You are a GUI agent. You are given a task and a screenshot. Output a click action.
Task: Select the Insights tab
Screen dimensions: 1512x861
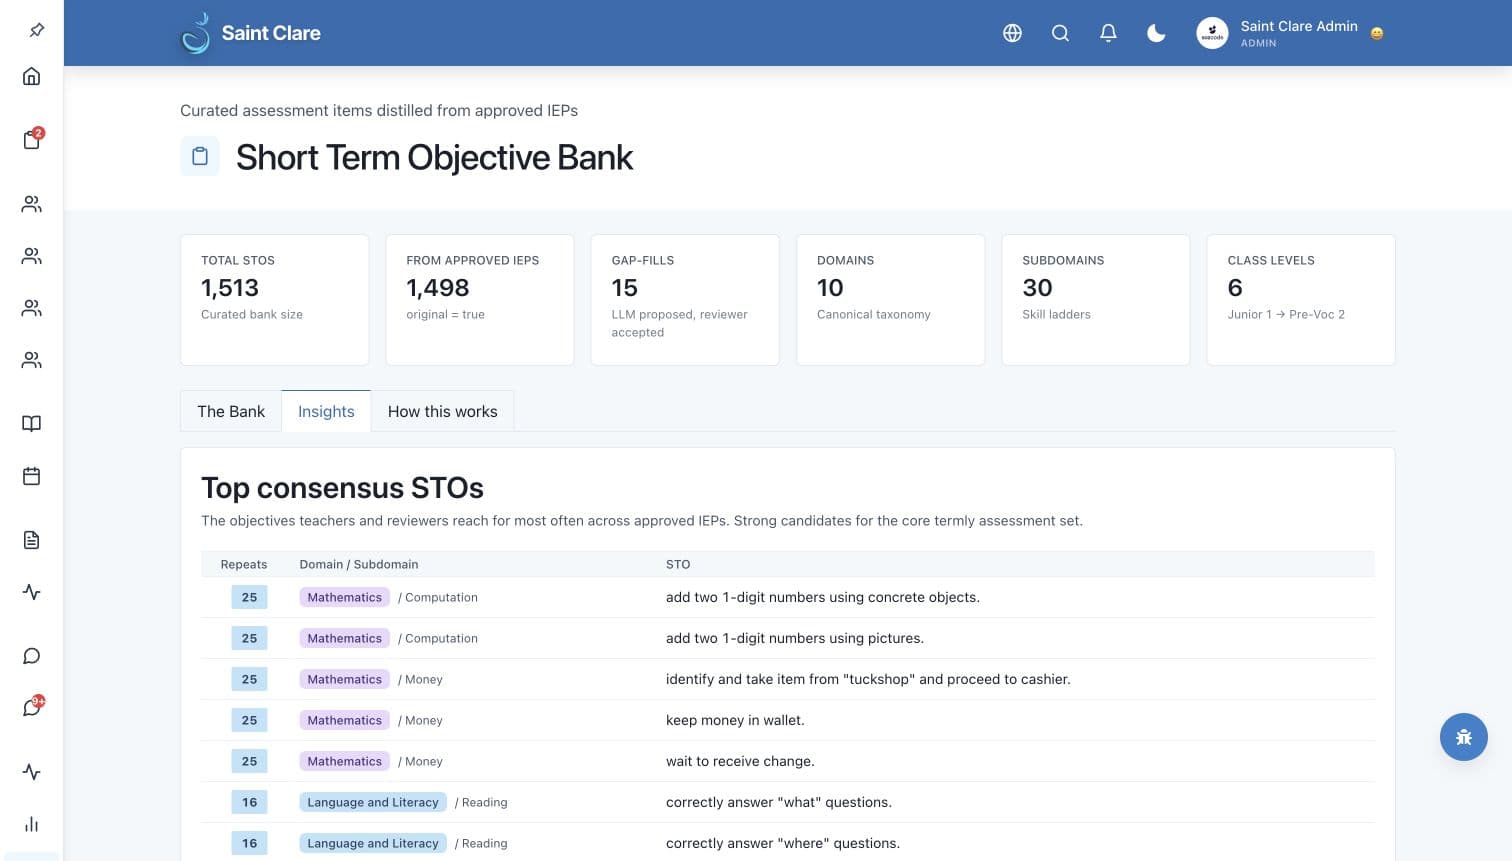coord(326,411)
